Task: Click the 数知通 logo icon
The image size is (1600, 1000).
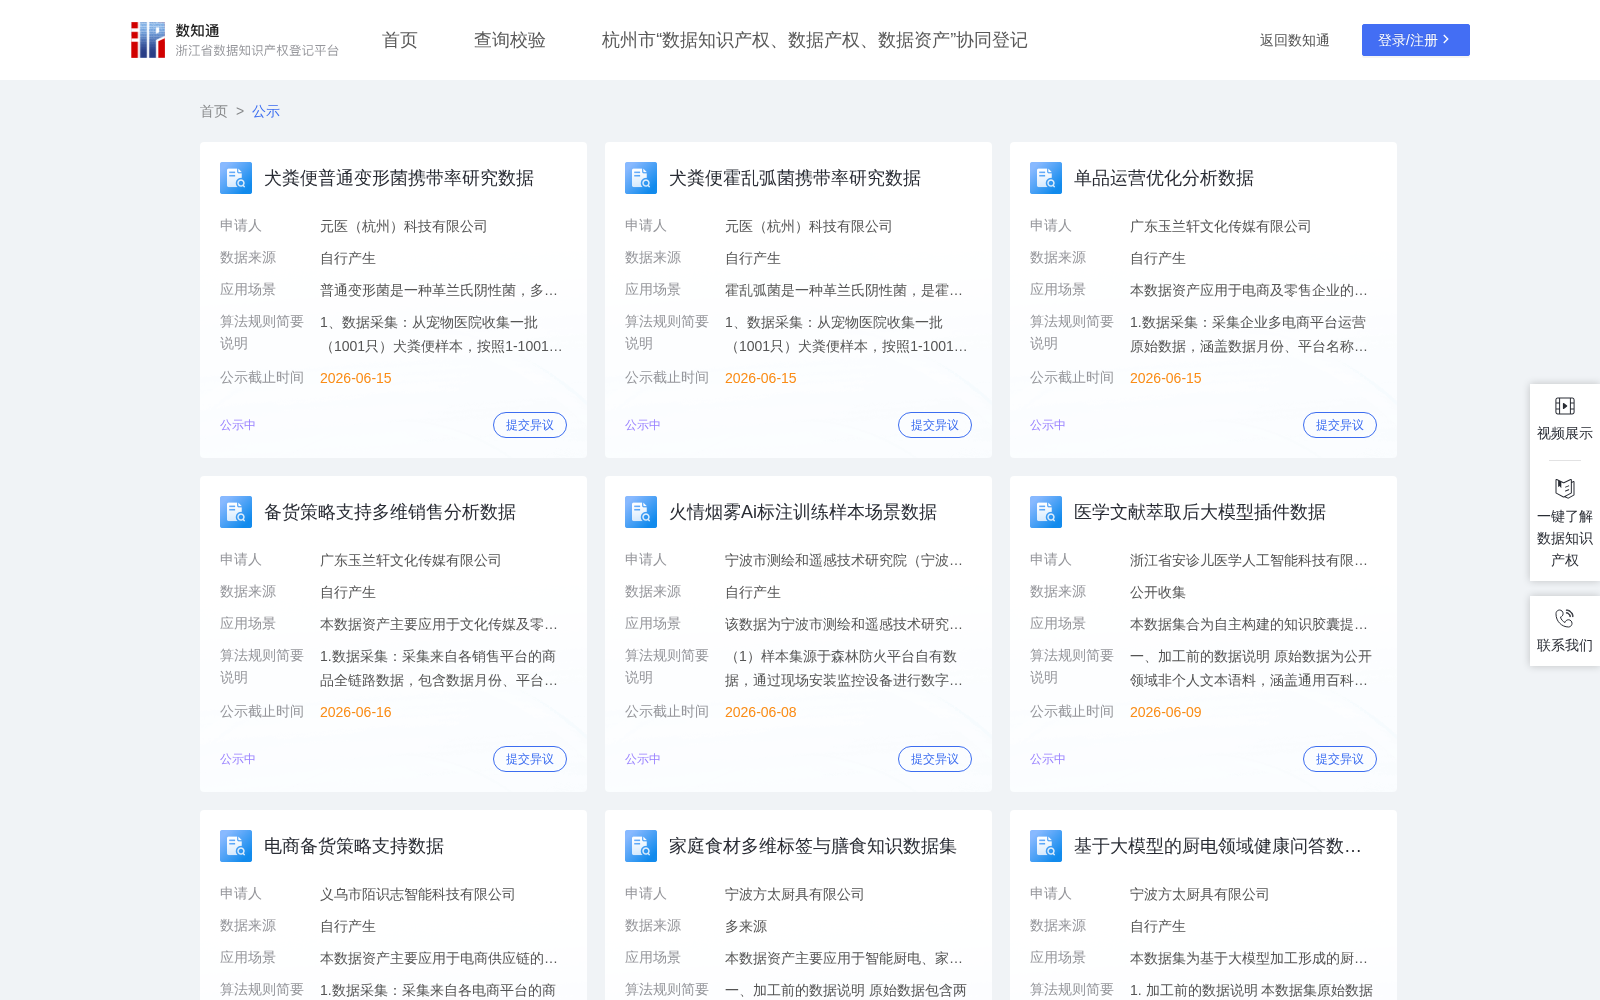Action: [148, 40]
